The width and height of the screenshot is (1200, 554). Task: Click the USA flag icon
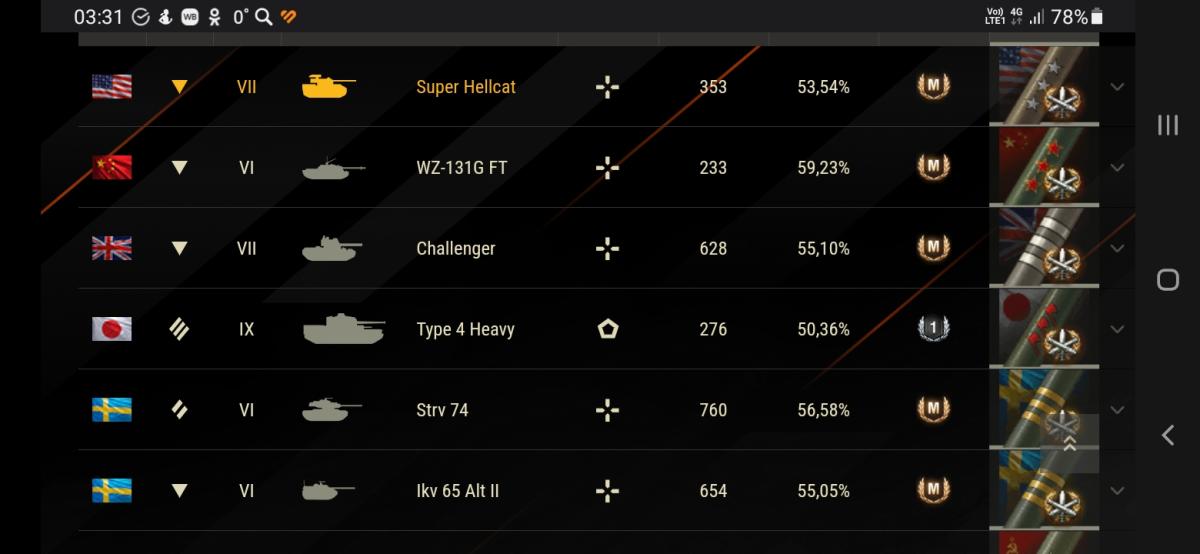[112, 87]
